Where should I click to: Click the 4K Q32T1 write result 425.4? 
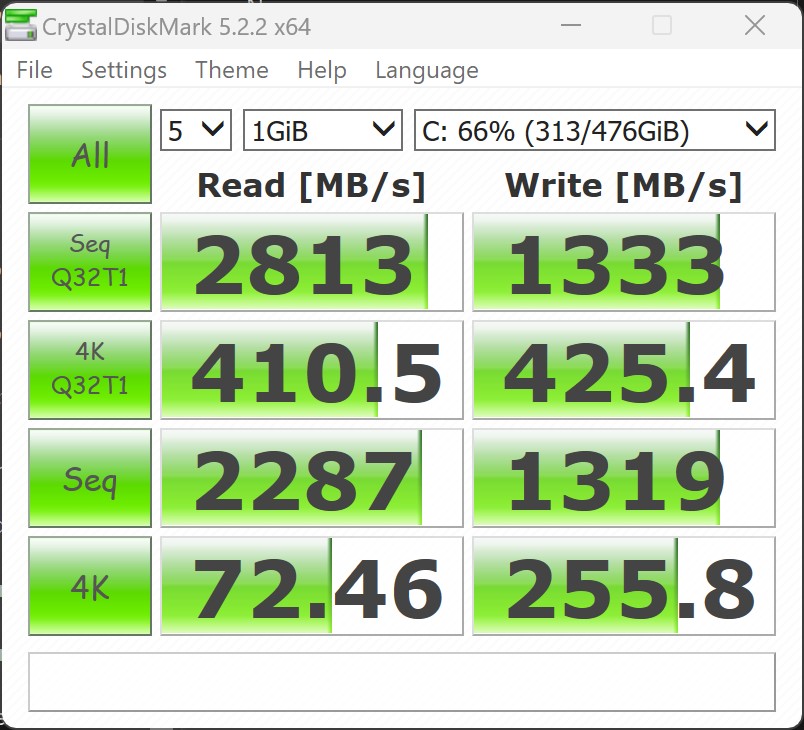click(x=624, y=370)
